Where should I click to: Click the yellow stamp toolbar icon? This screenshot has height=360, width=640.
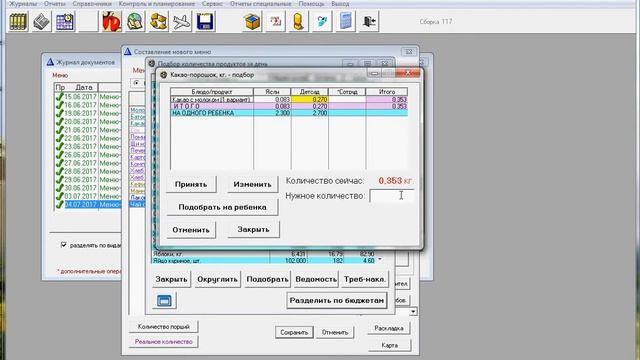[x=298, y=21]
